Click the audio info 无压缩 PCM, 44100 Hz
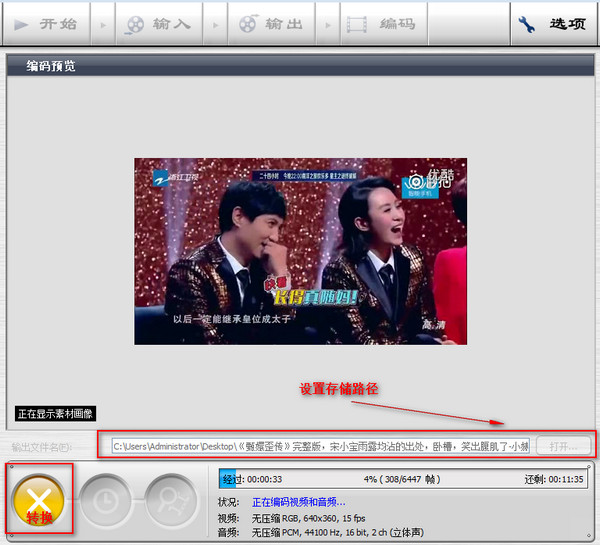 (338, 532)
